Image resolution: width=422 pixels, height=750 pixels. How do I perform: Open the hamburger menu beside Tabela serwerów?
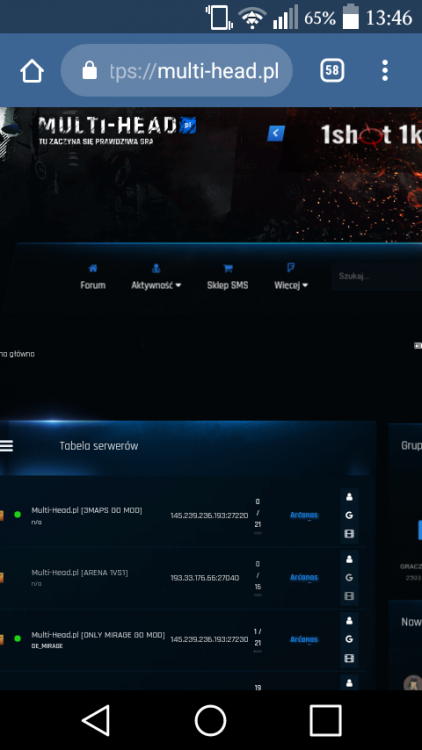(x=6, y=446)
